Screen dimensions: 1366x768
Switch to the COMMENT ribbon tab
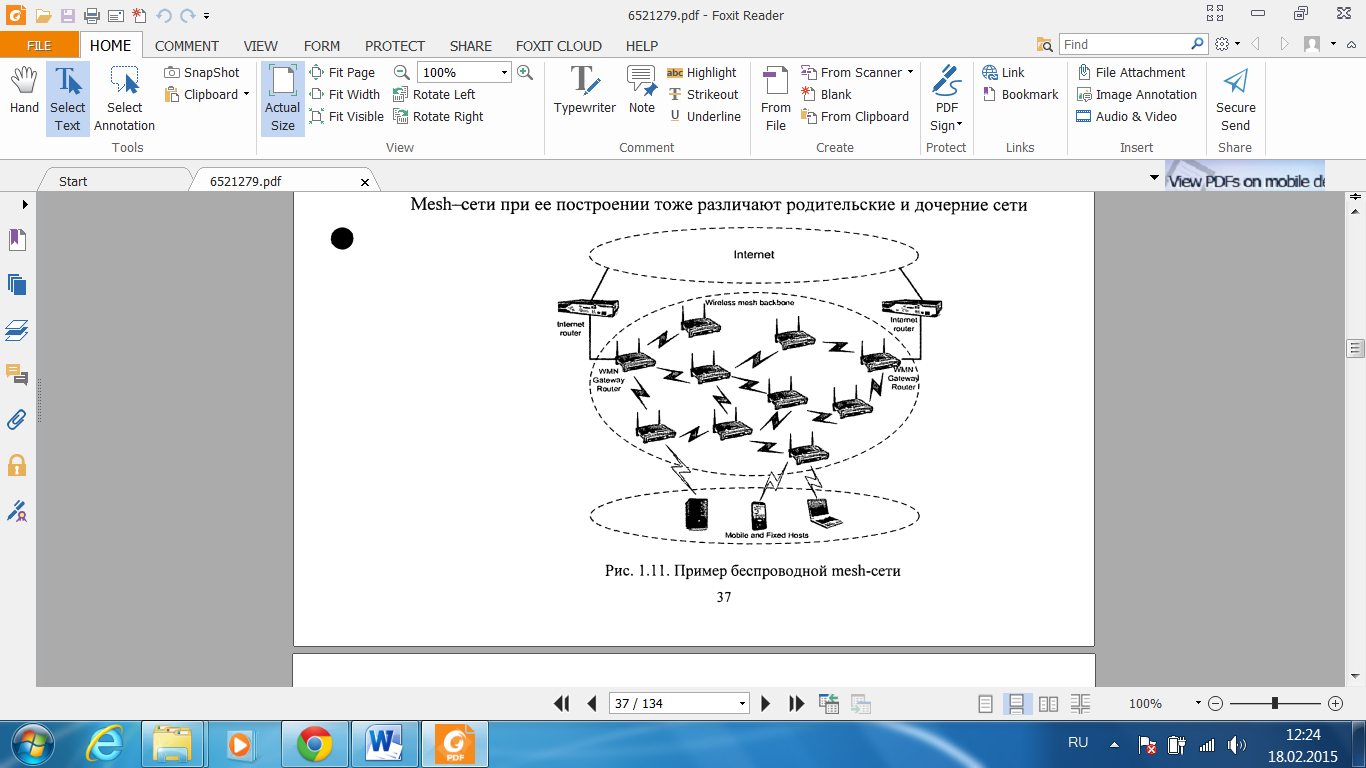[x=186, y=45]
